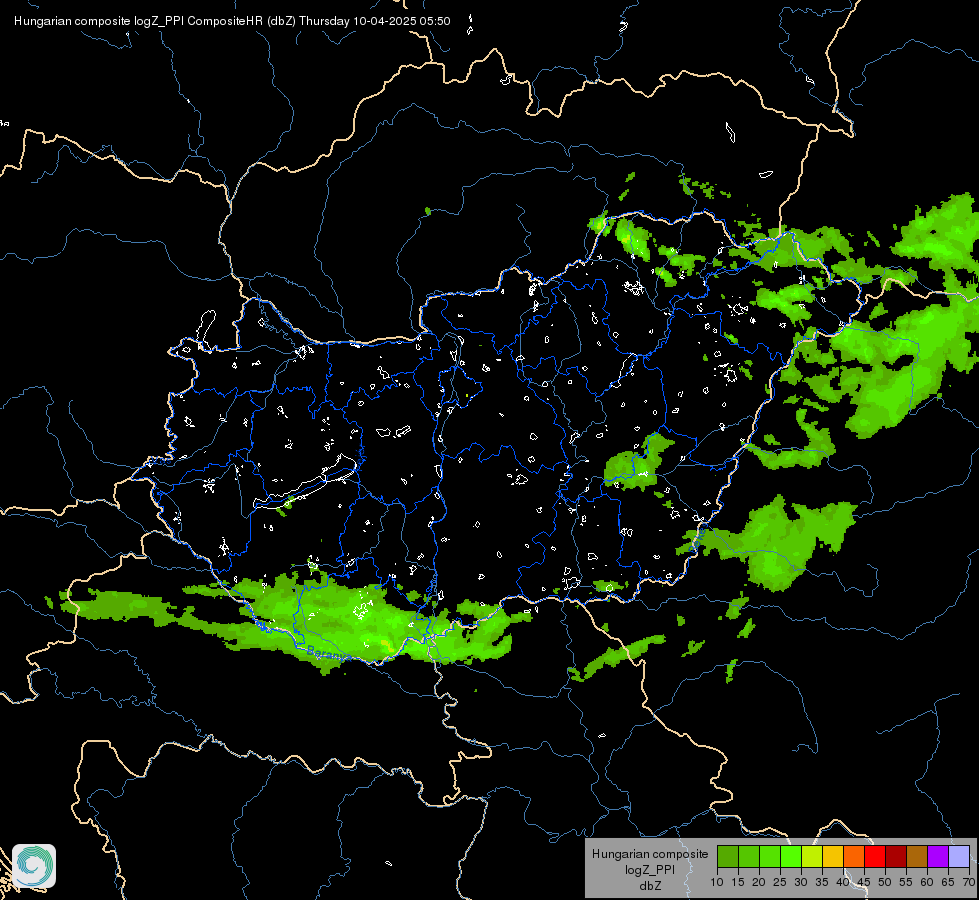The image size is (979, 900).
Task: Click the radar composite title text at top
Action: coord(232,21)
